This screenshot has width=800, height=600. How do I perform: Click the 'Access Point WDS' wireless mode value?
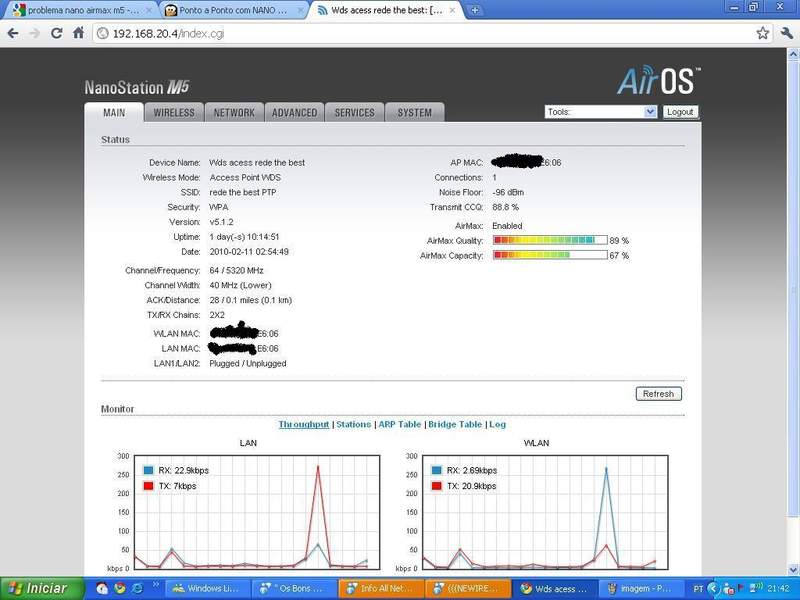[245, 178]
